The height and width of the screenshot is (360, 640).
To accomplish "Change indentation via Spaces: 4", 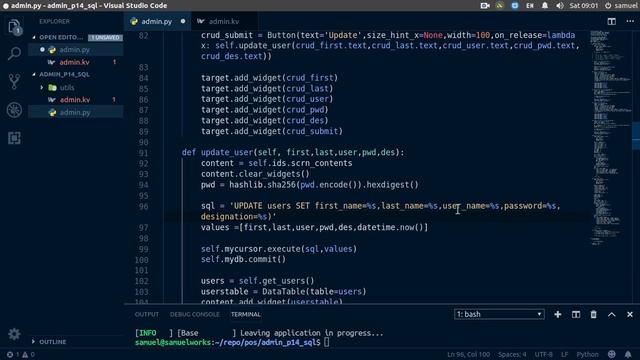I will (x=512, y=354).
